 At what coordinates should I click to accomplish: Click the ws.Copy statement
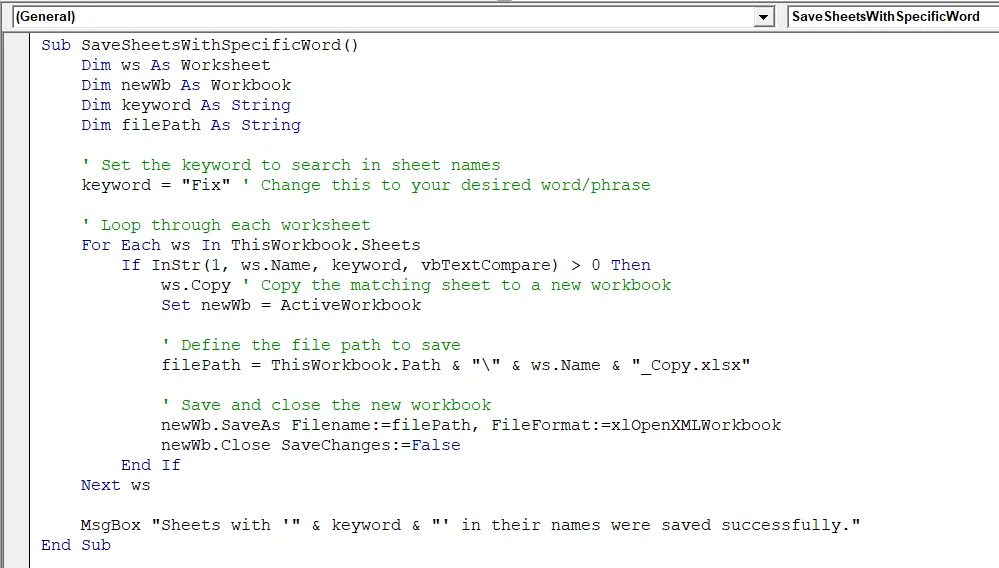point(196,285)
